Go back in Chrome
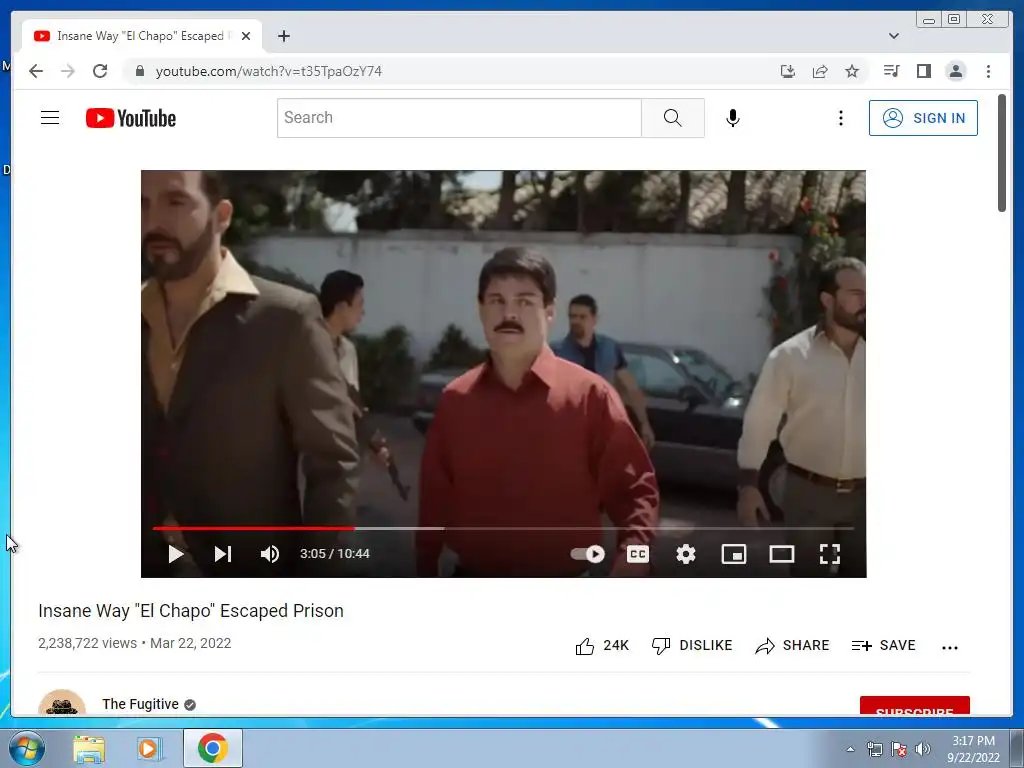This screenshot has width=1024, height=768. point(36,71)
